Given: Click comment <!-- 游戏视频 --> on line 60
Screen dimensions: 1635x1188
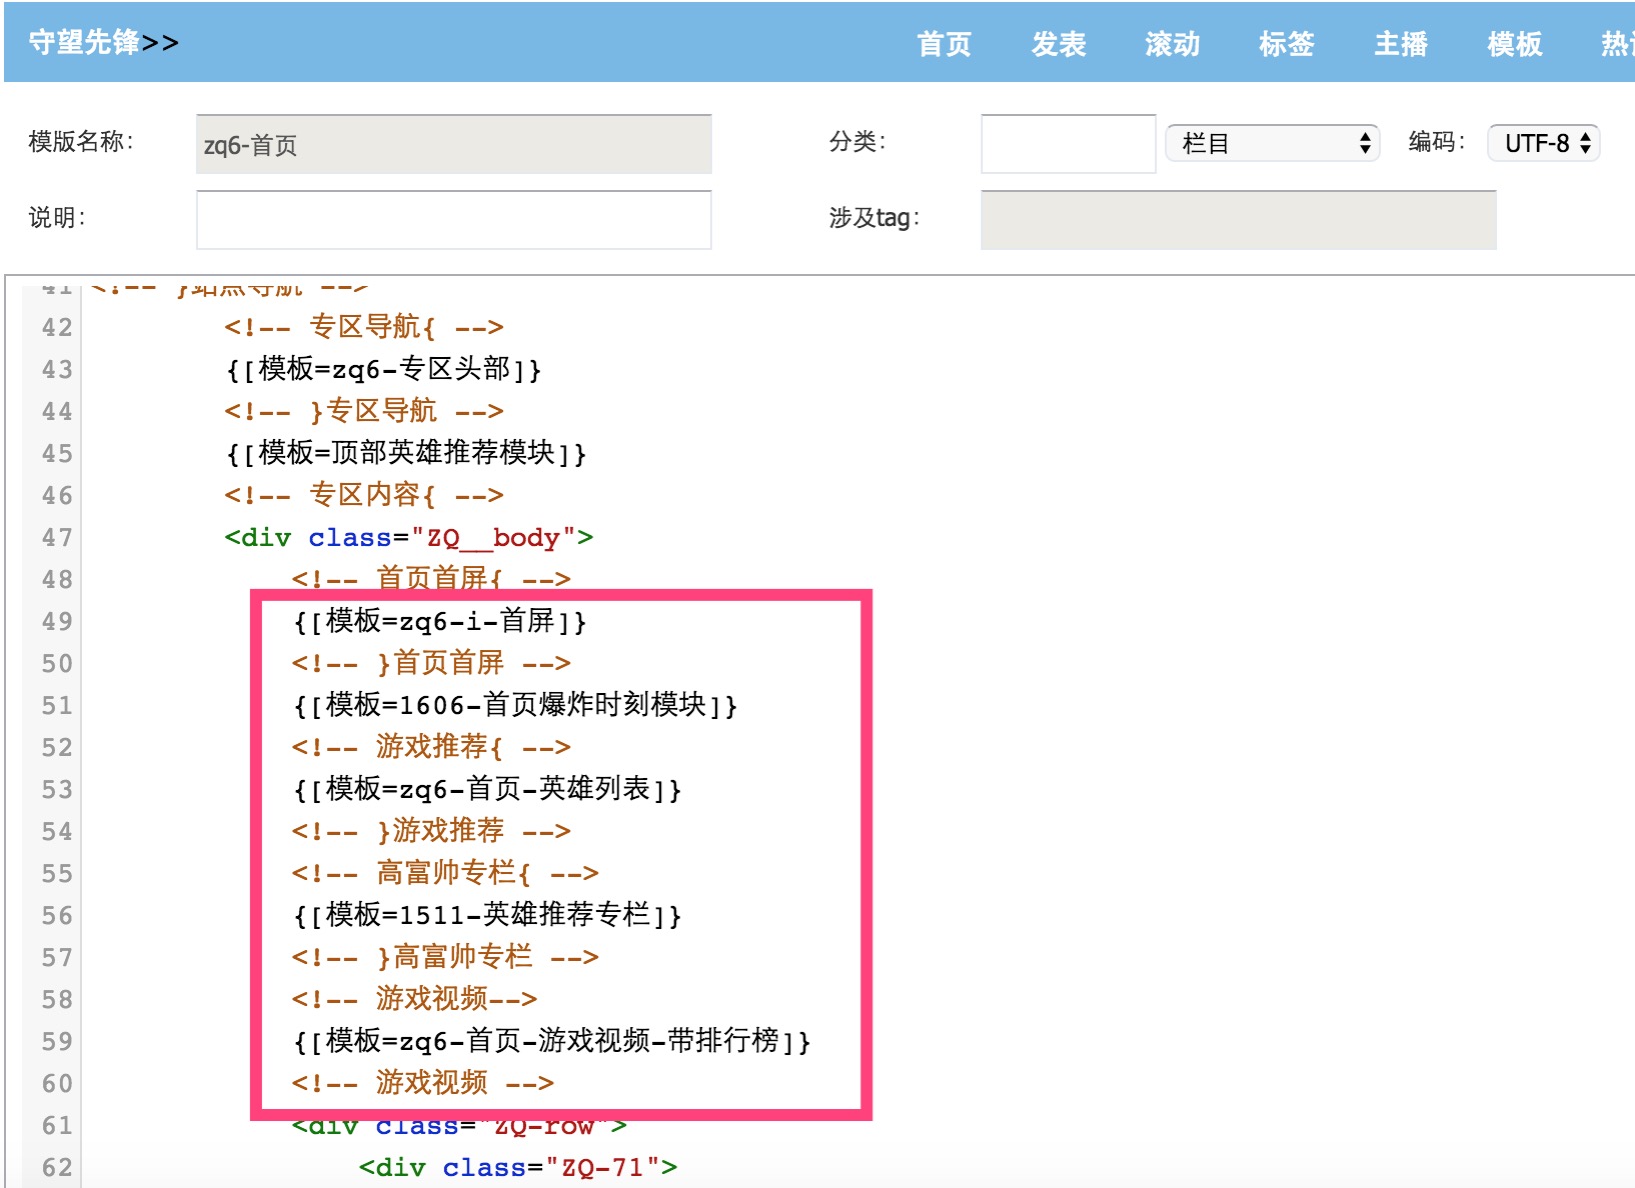Looking at the screenshot, I should pyautogui.click(x=423, y=1084).
